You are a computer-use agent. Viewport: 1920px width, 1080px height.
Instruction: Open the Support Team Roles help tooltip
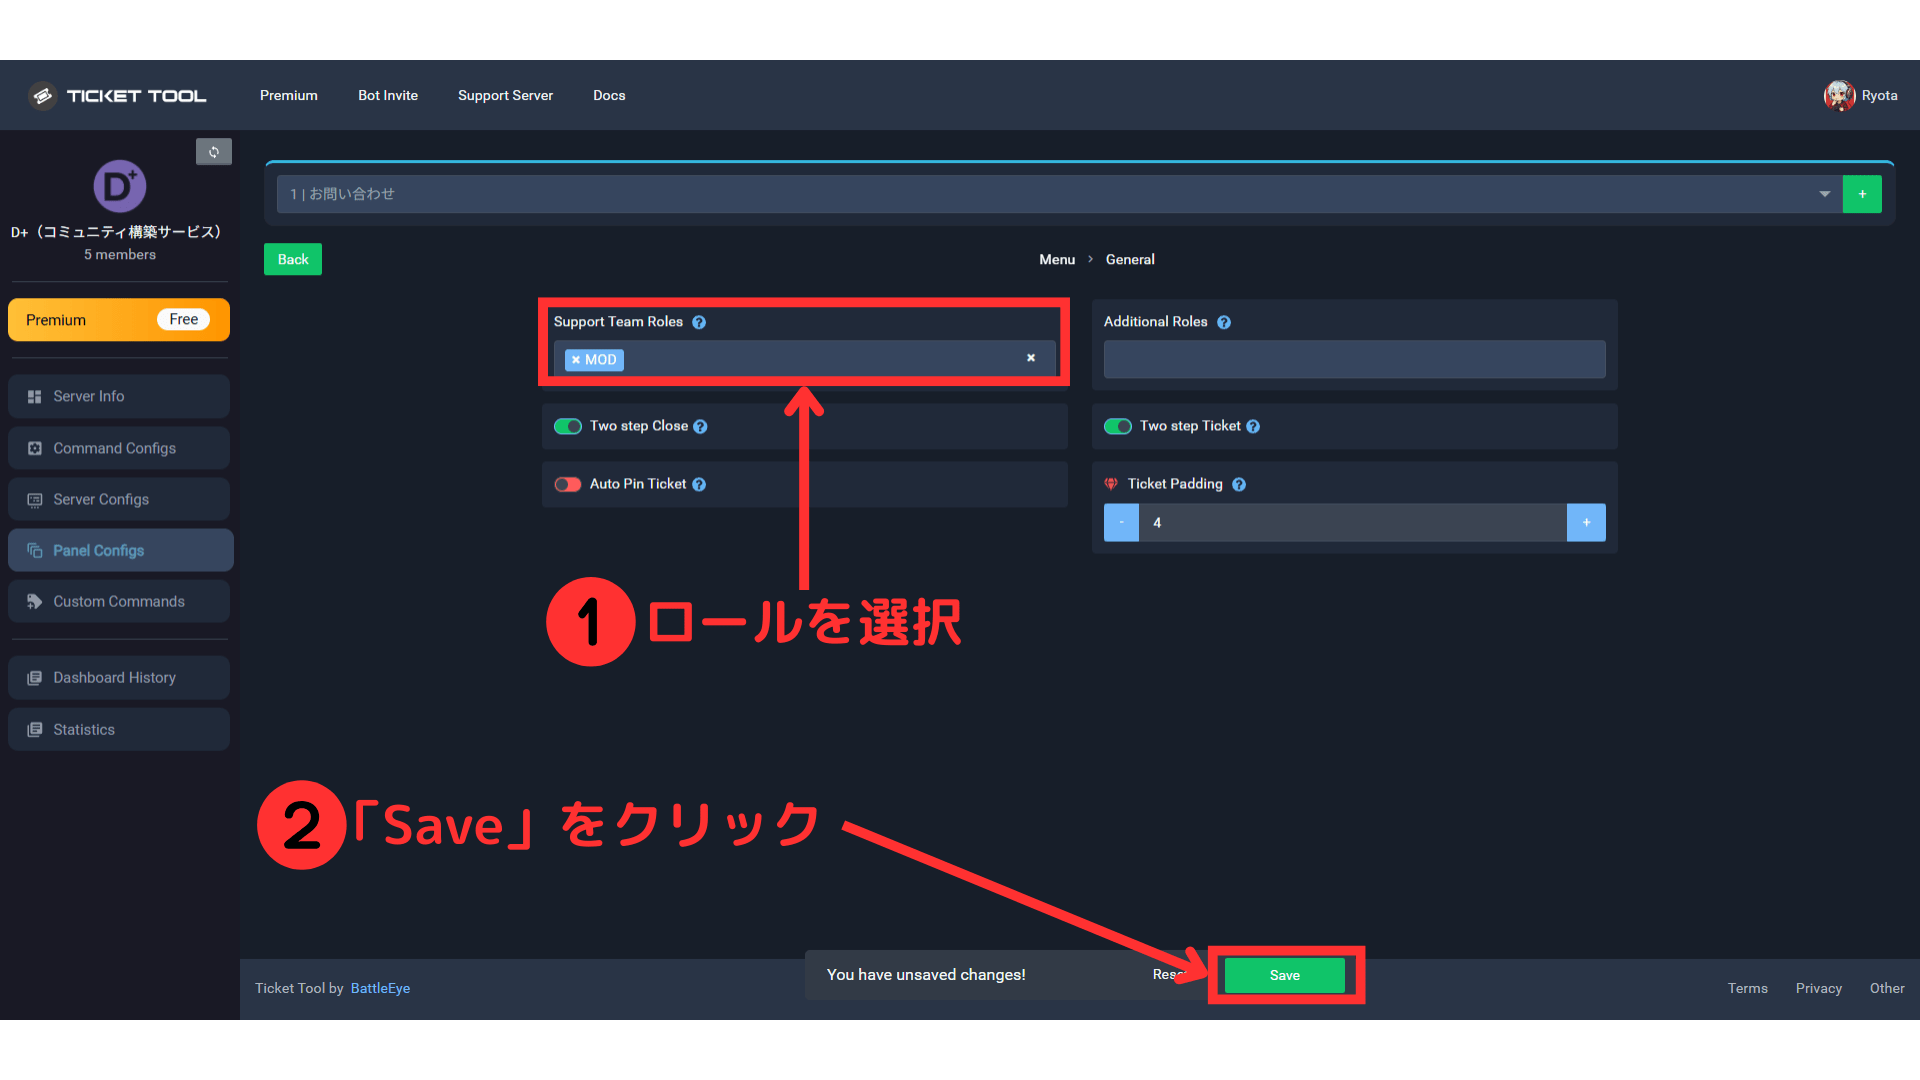[x=699, y=322]
